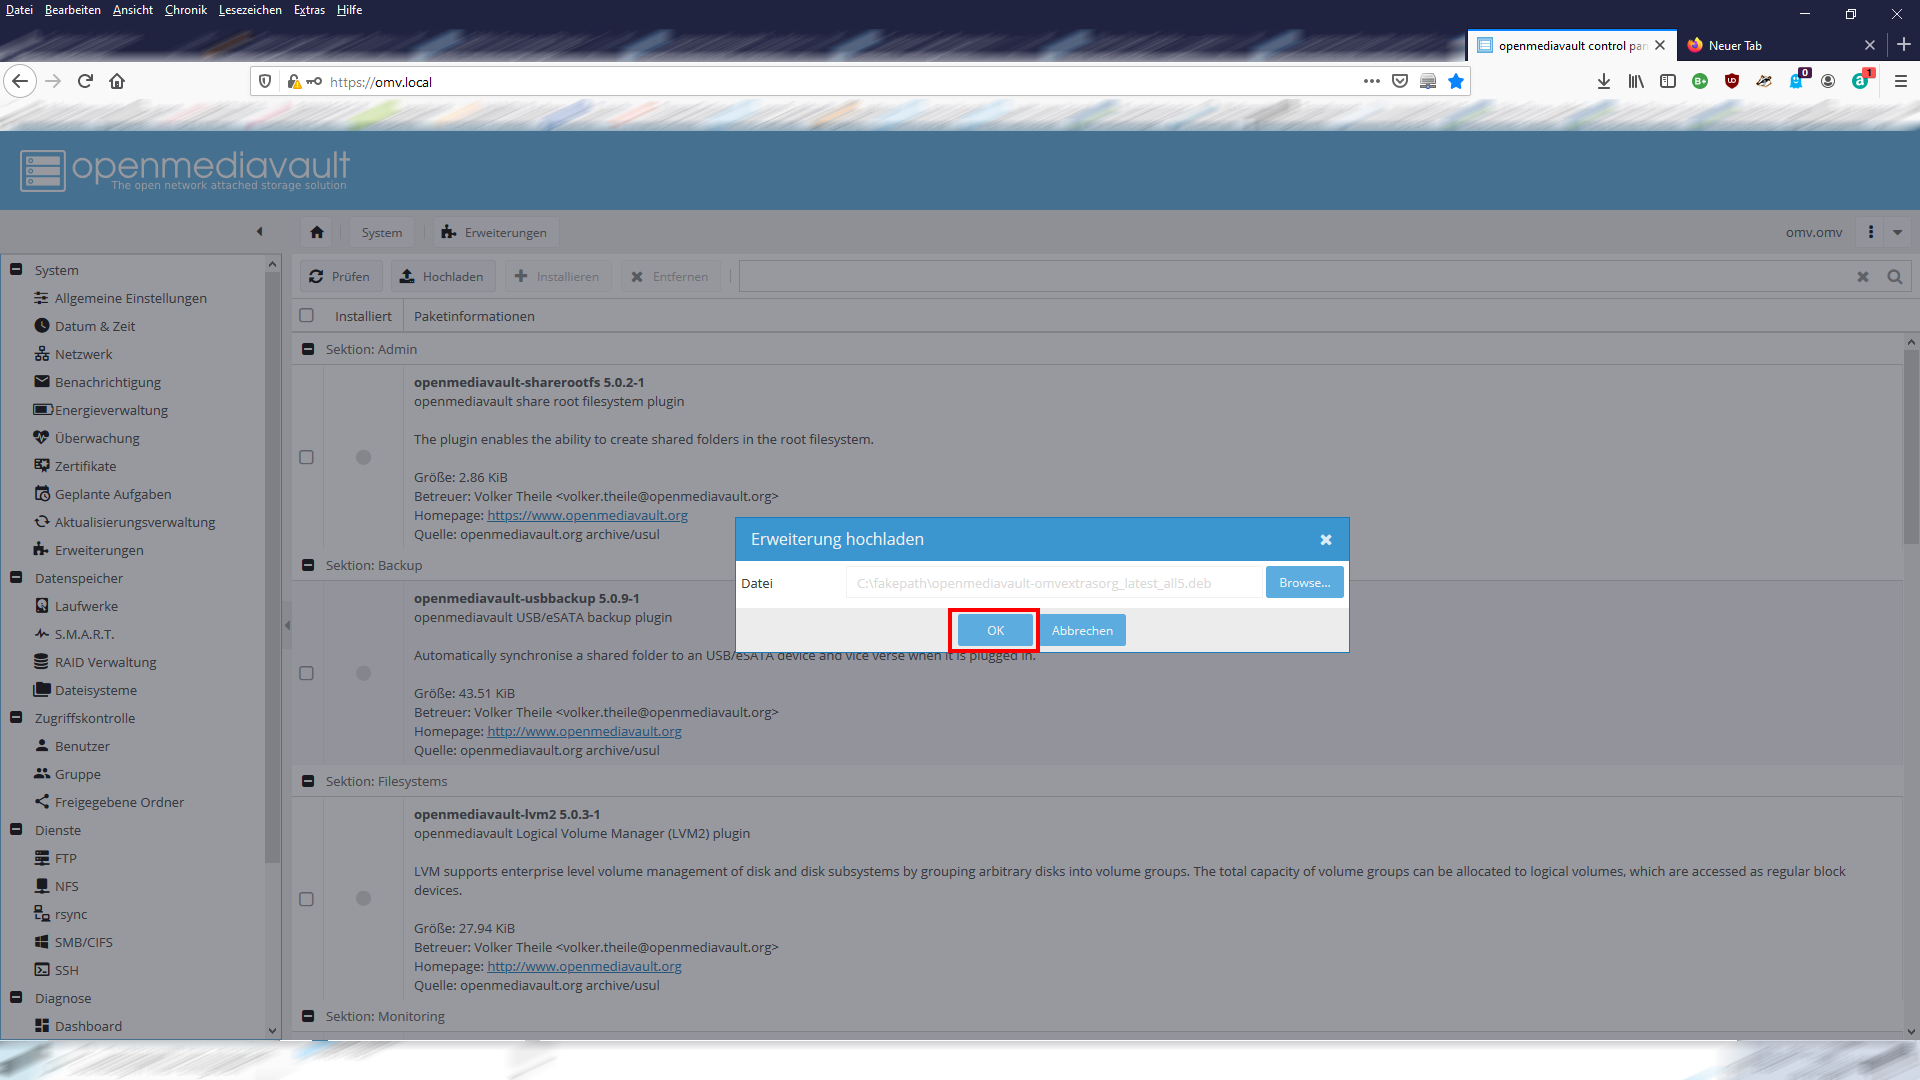This screenshot has width=1920, height=1080.
Task: Tick the openmediavault-sharerootfs checkbox
Action: tap(307, 457)
